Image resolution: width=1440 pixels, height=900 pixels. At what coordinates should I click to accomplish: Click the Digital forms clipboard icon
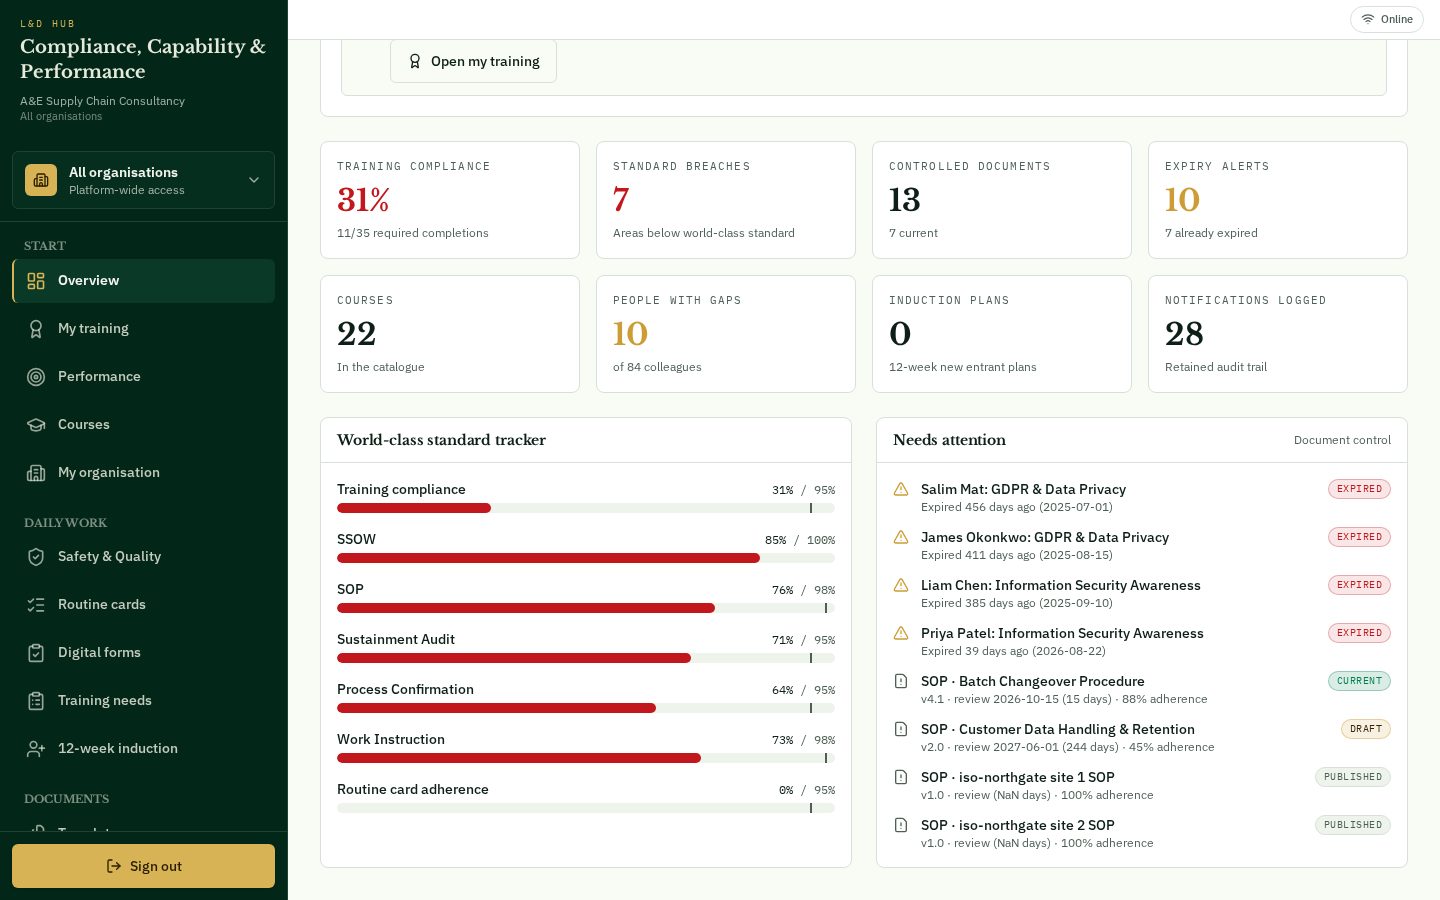coord(36,653)
